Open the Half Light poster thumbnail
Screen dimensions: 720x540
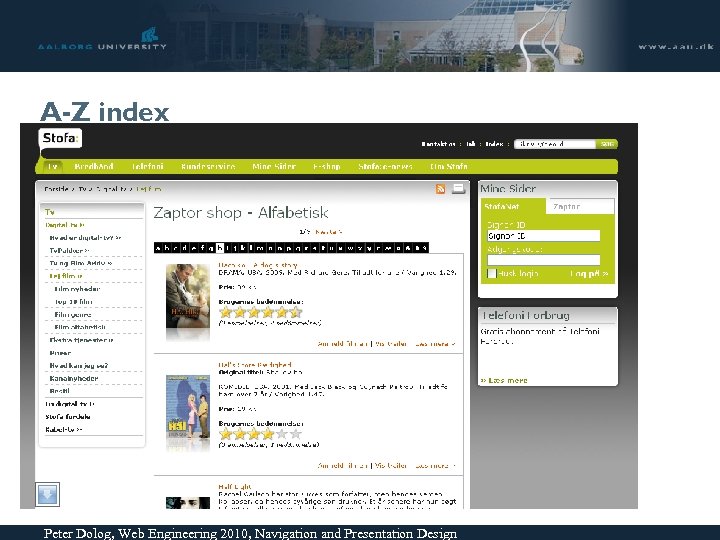188,503
